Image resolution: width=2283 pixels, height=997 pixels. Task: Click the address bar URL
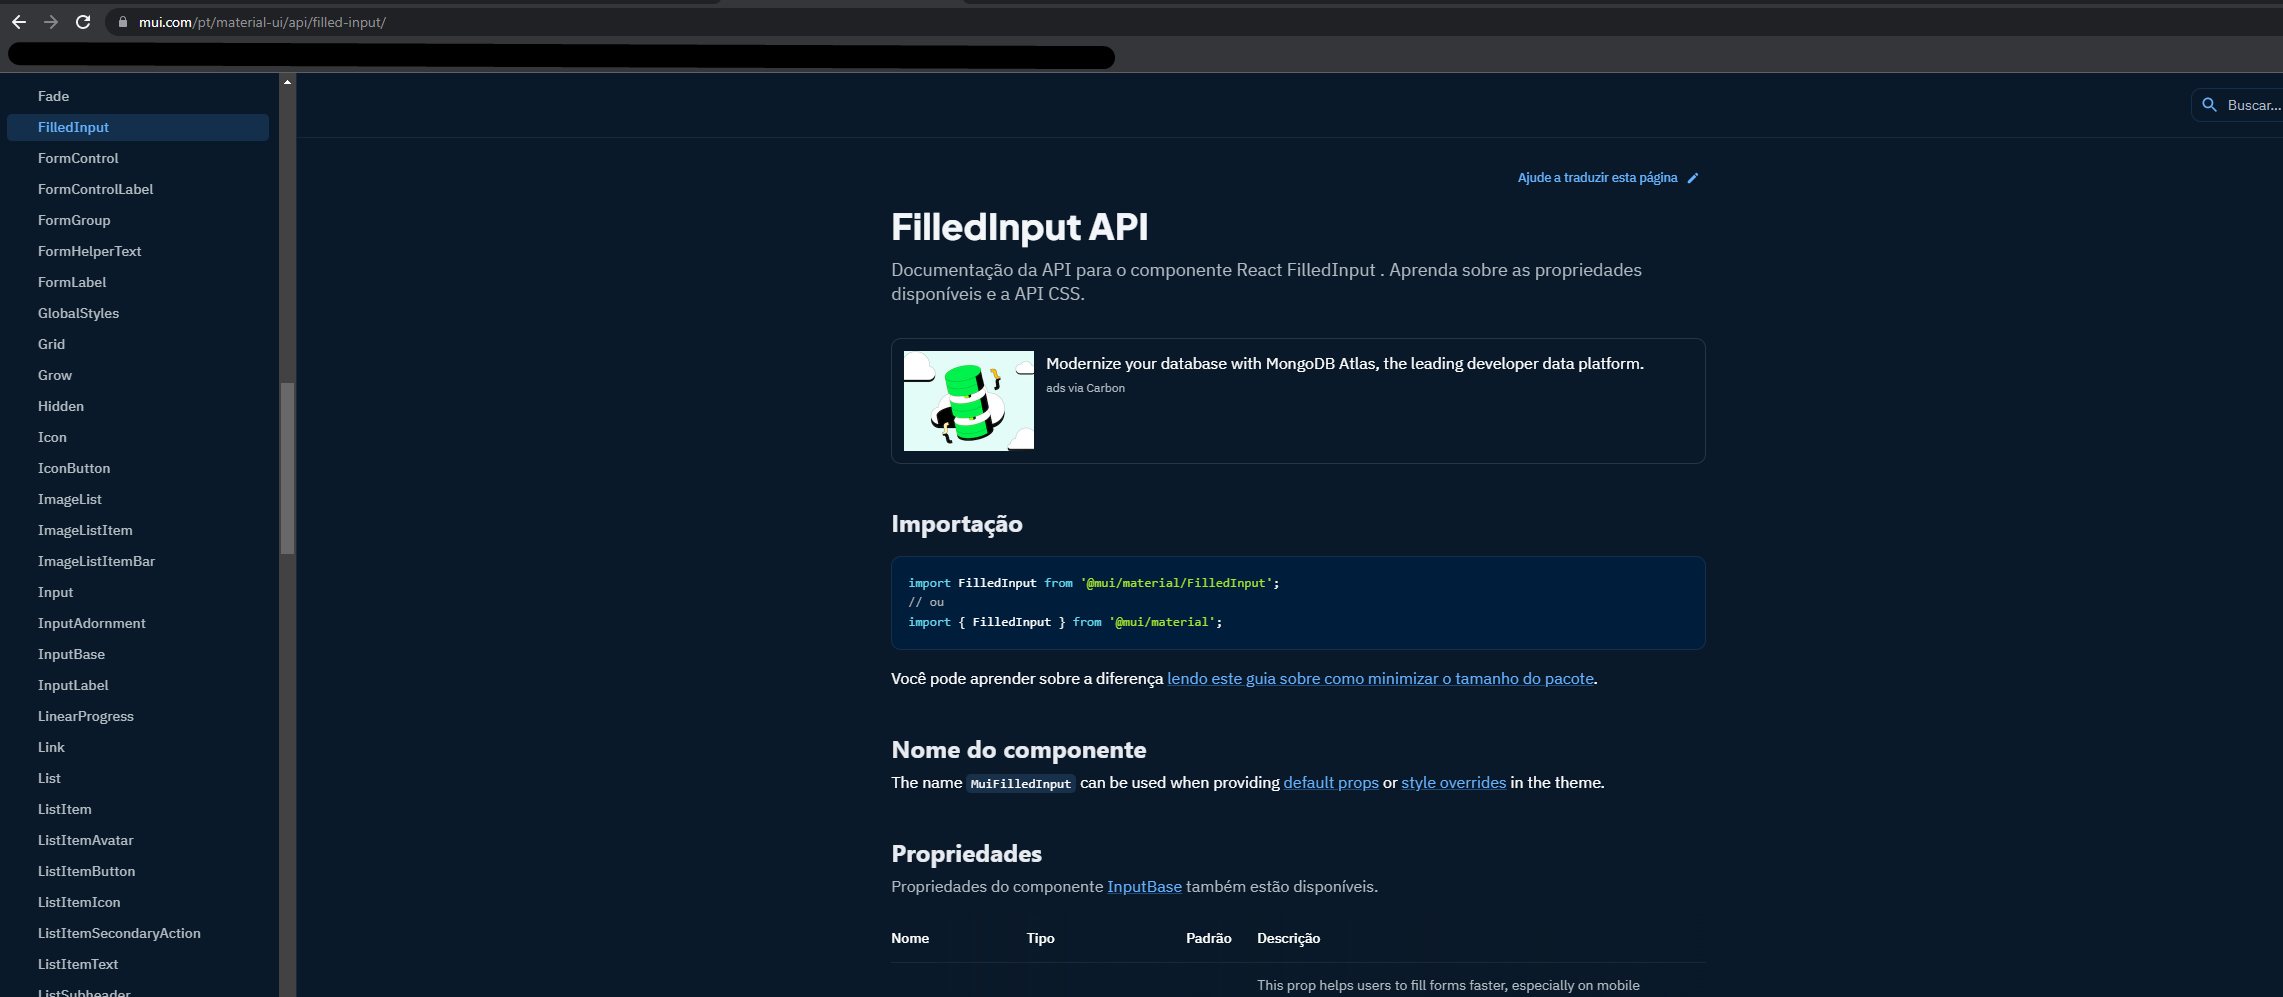point(262,22)
